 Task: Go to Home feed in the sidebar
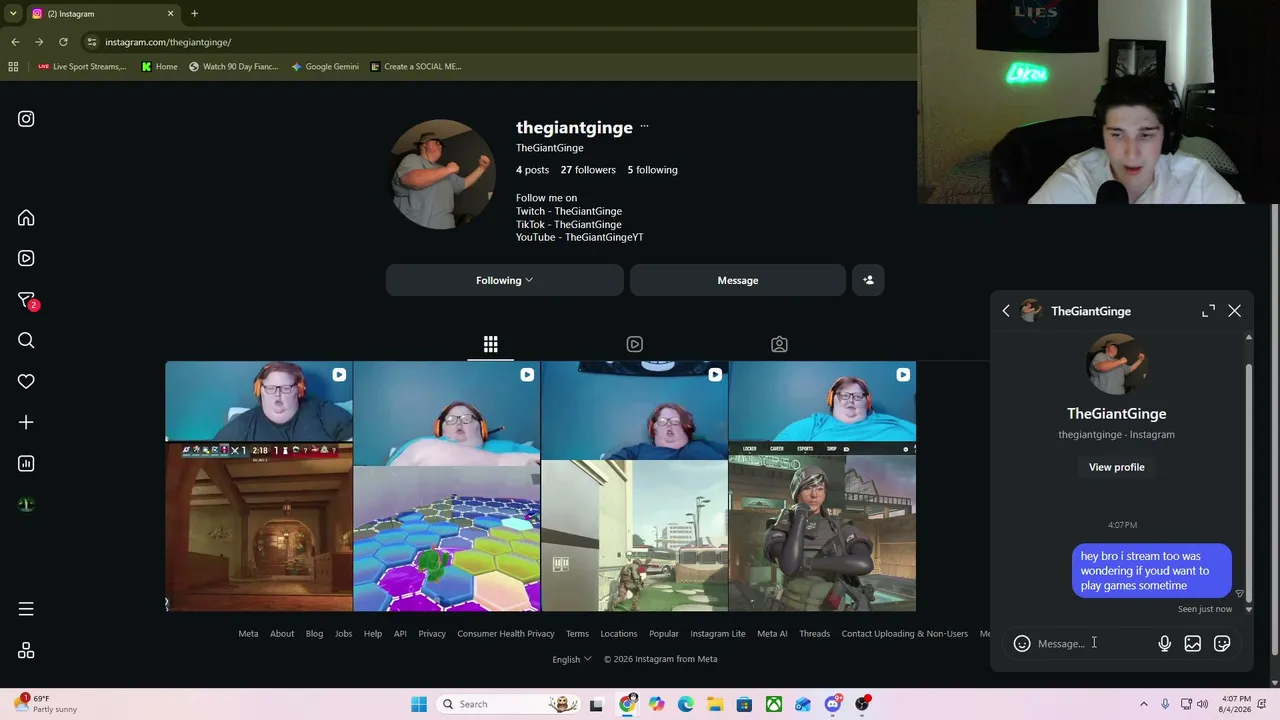coord(26,218)
